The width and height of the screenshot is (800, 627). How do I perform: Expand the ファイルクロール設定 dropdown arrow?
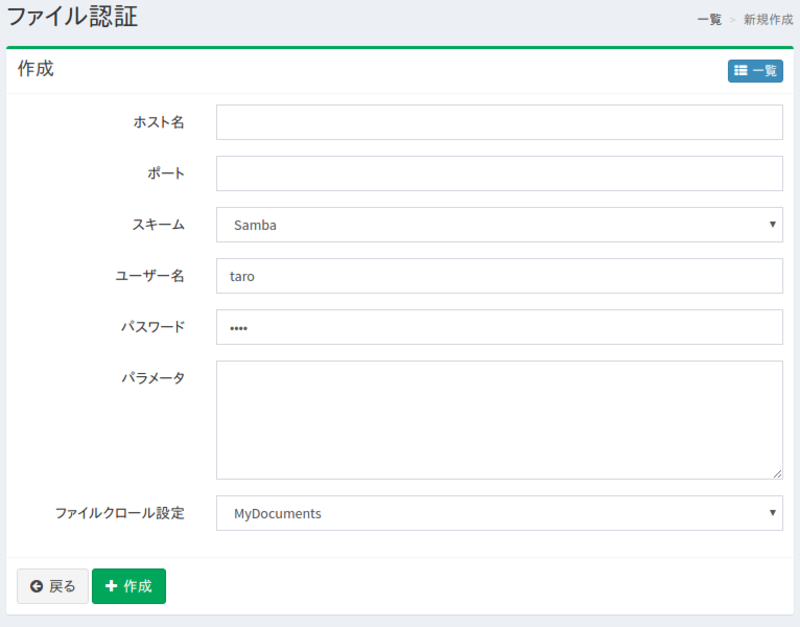coord(773,513)
